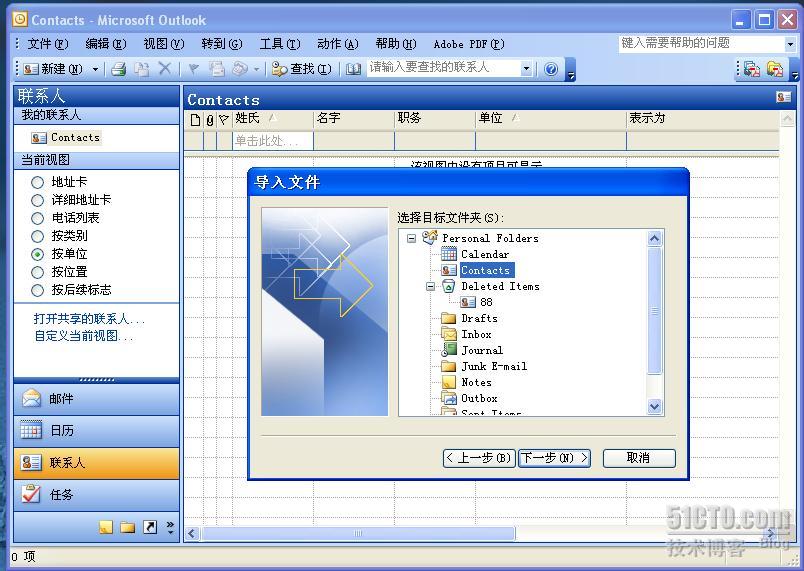Image resolution: width=804 pixels, height=571 pixels.
Task: Select Contacts folder under 我的联系人
Action: [x=66, y=137]
